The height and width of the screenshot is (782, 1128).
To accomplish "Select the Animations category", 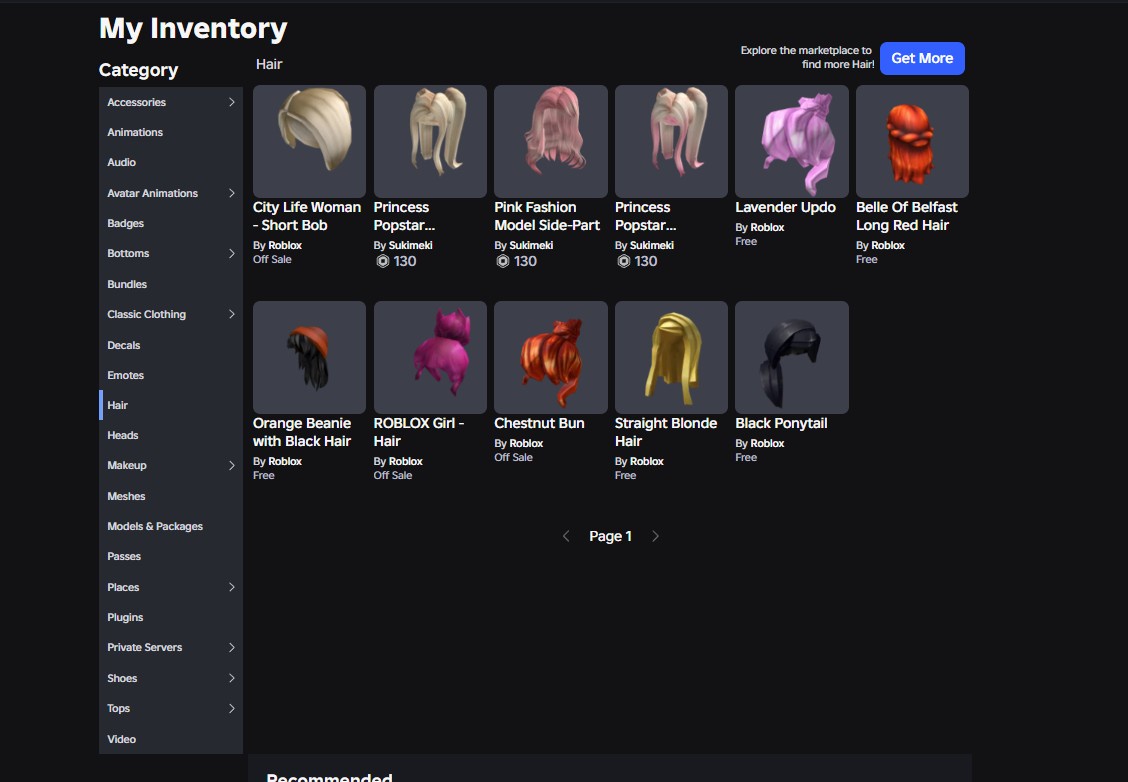I will pos(171,132).
